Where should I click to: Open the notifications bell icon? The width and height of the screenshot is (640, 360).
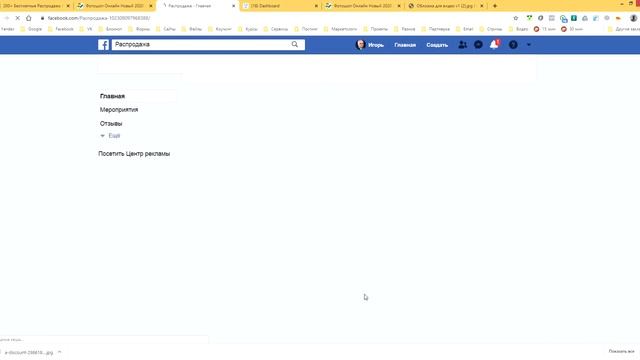click(494, 44)
